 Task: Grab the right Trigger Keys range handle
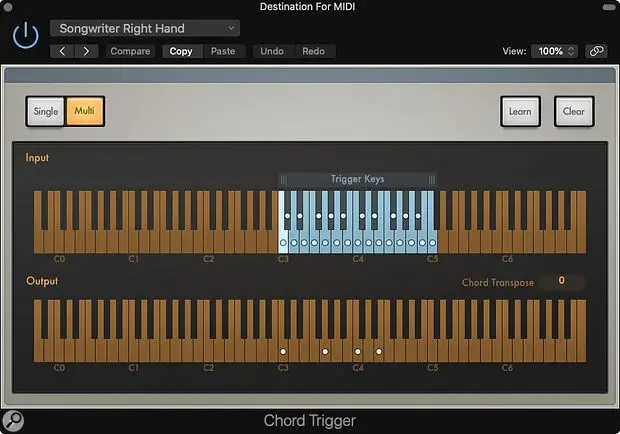(432, 179)
